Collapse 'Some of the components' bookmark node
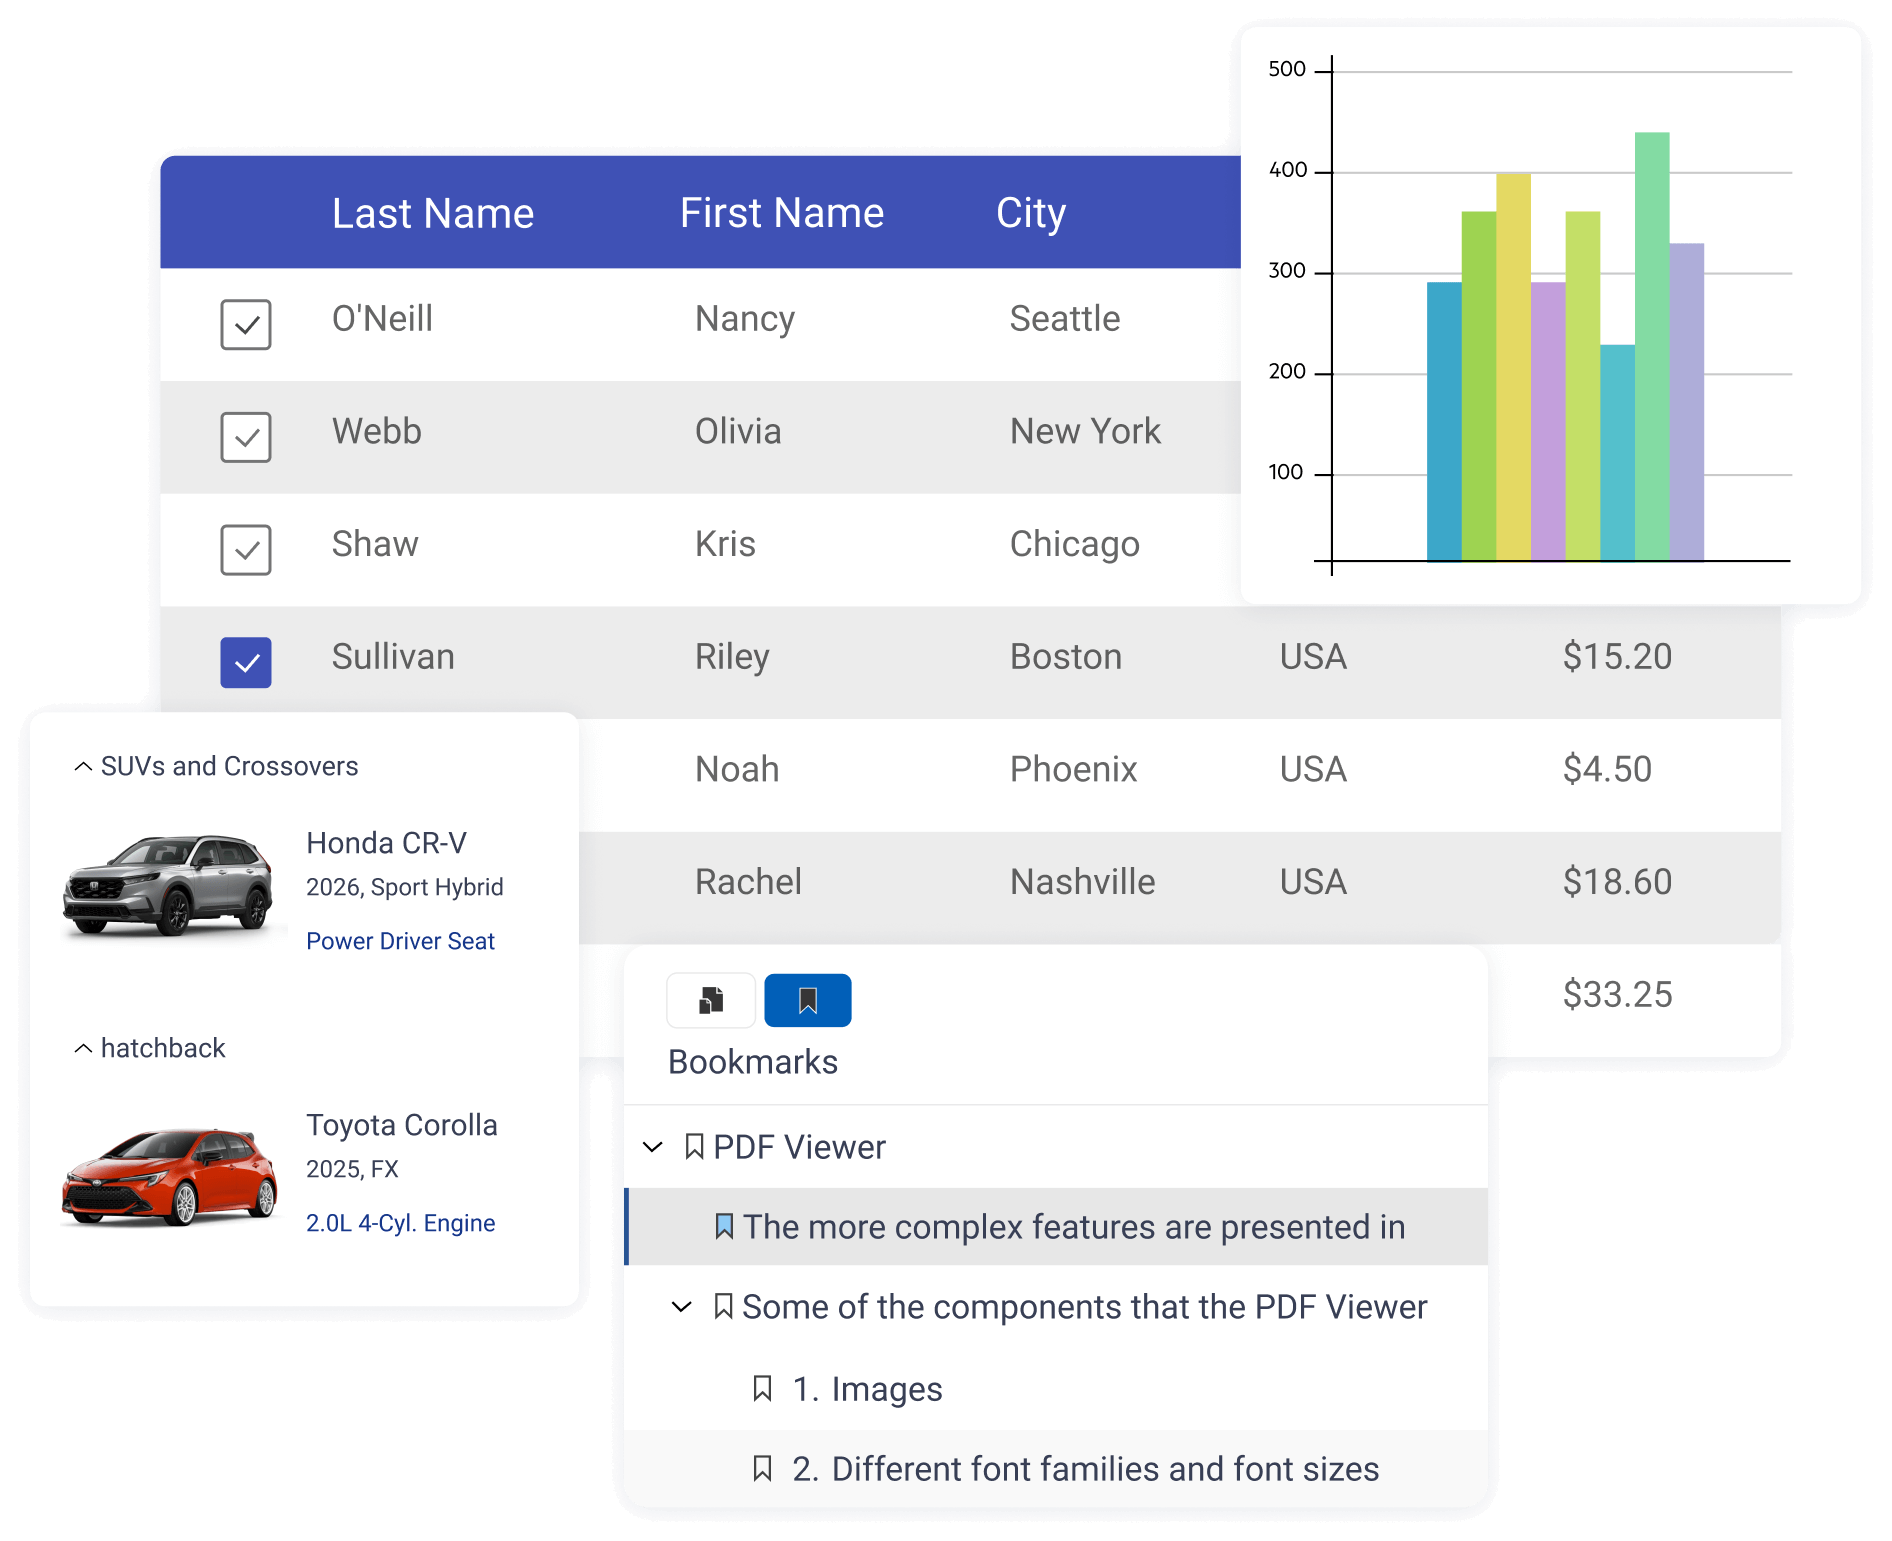 [682, 1306]
